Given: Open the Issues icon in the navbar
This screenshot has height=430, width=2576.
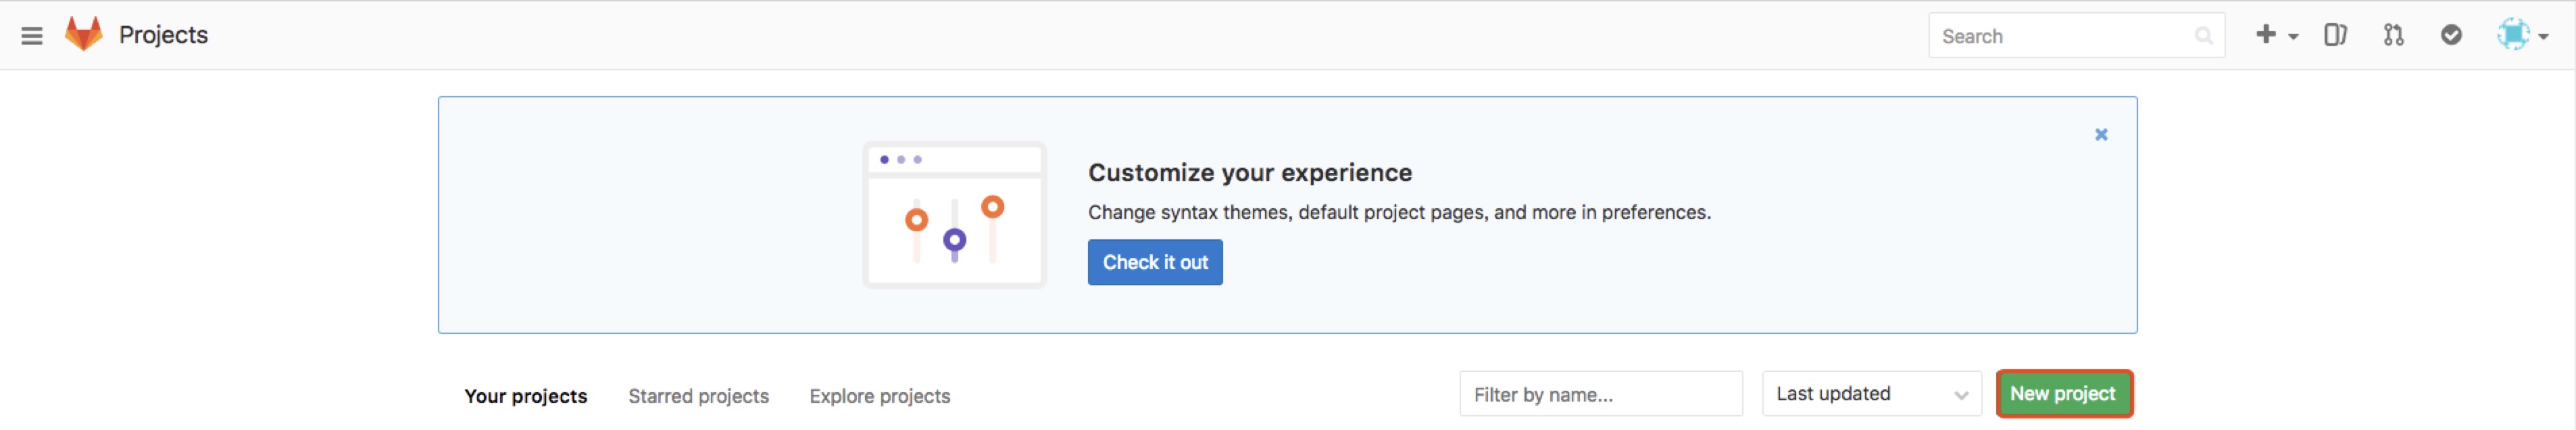Looking at the screenshot, I should point(2335,35).
